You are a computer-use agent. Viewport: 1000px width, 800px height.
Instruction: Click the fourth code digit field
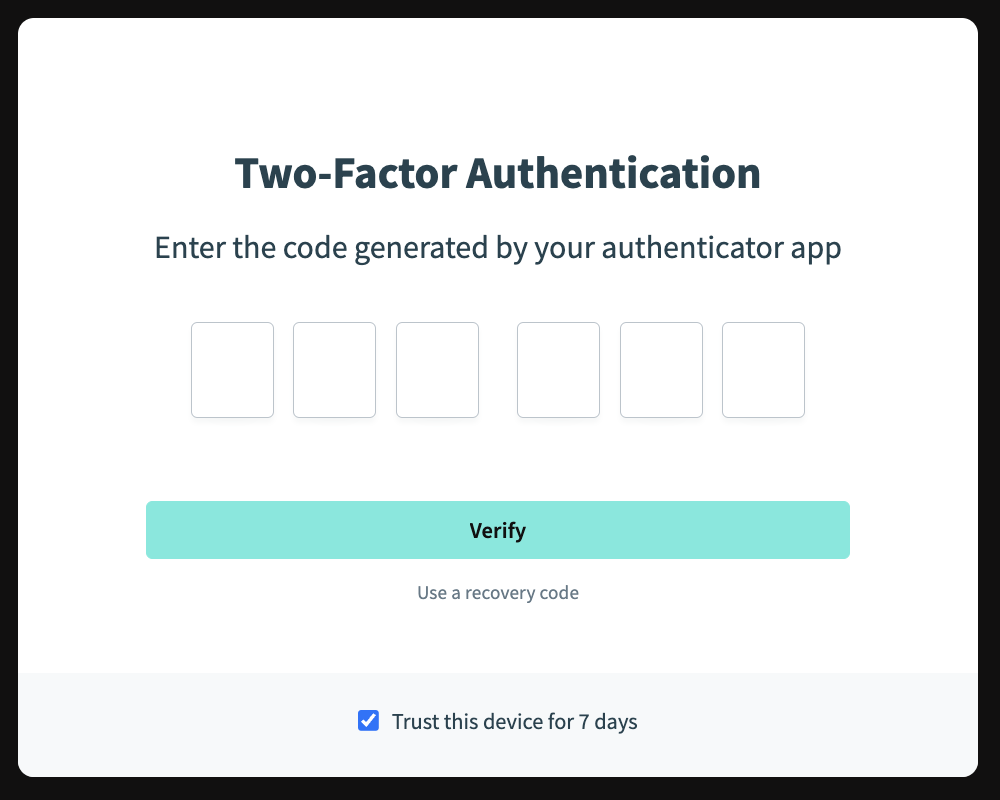click(558, 370)
